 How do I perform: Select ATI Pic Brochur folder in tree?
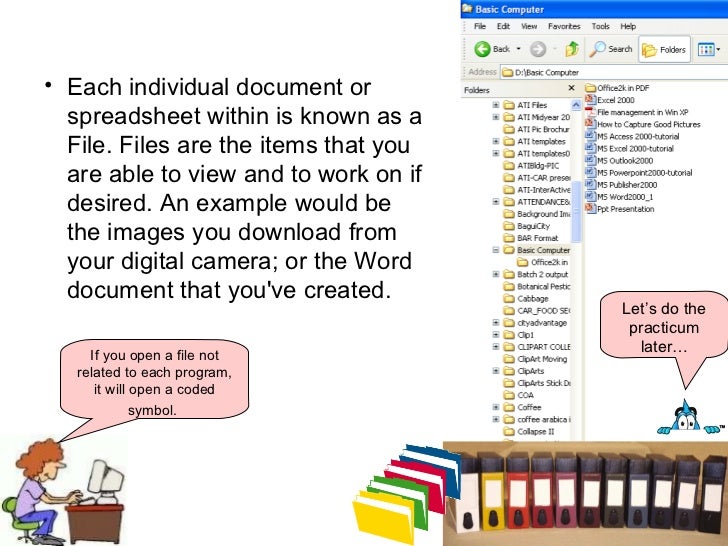tap(537, 129)
